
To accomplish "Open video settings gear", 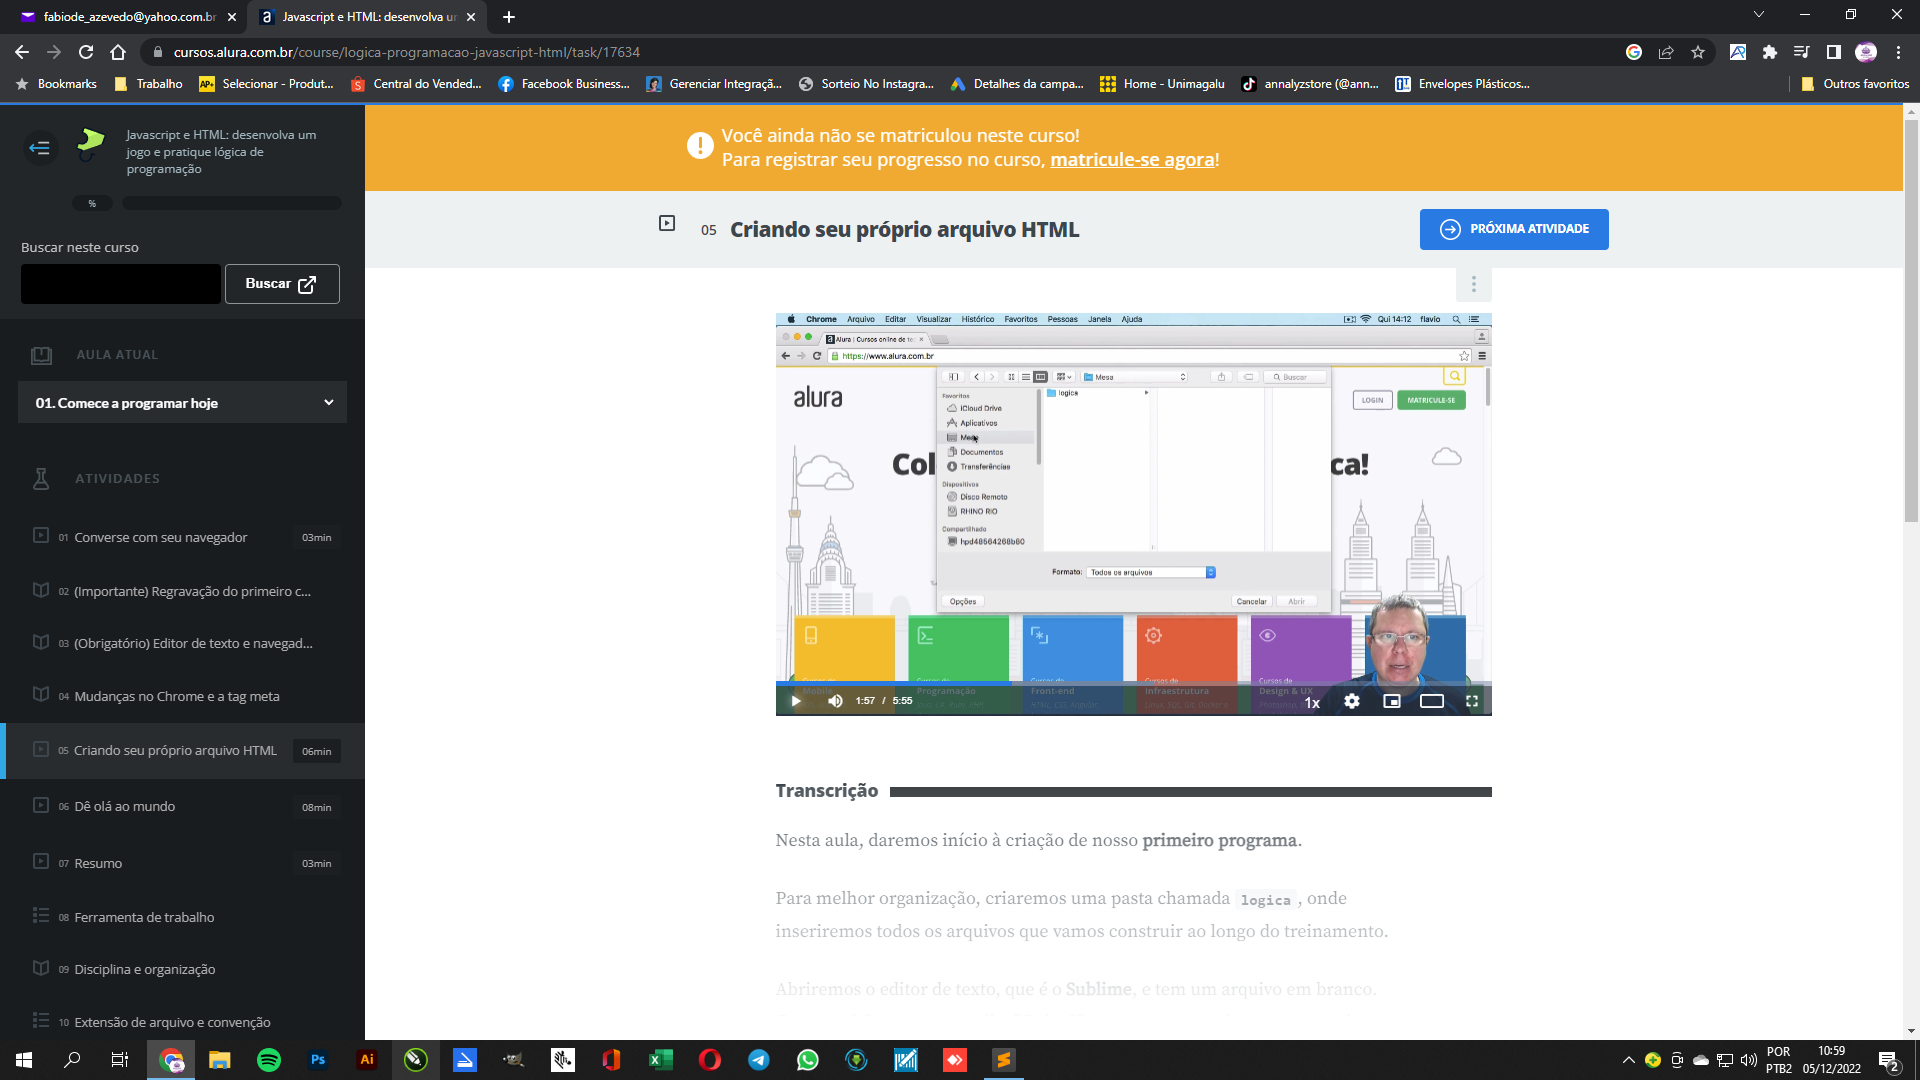I will pos(1352,701).
